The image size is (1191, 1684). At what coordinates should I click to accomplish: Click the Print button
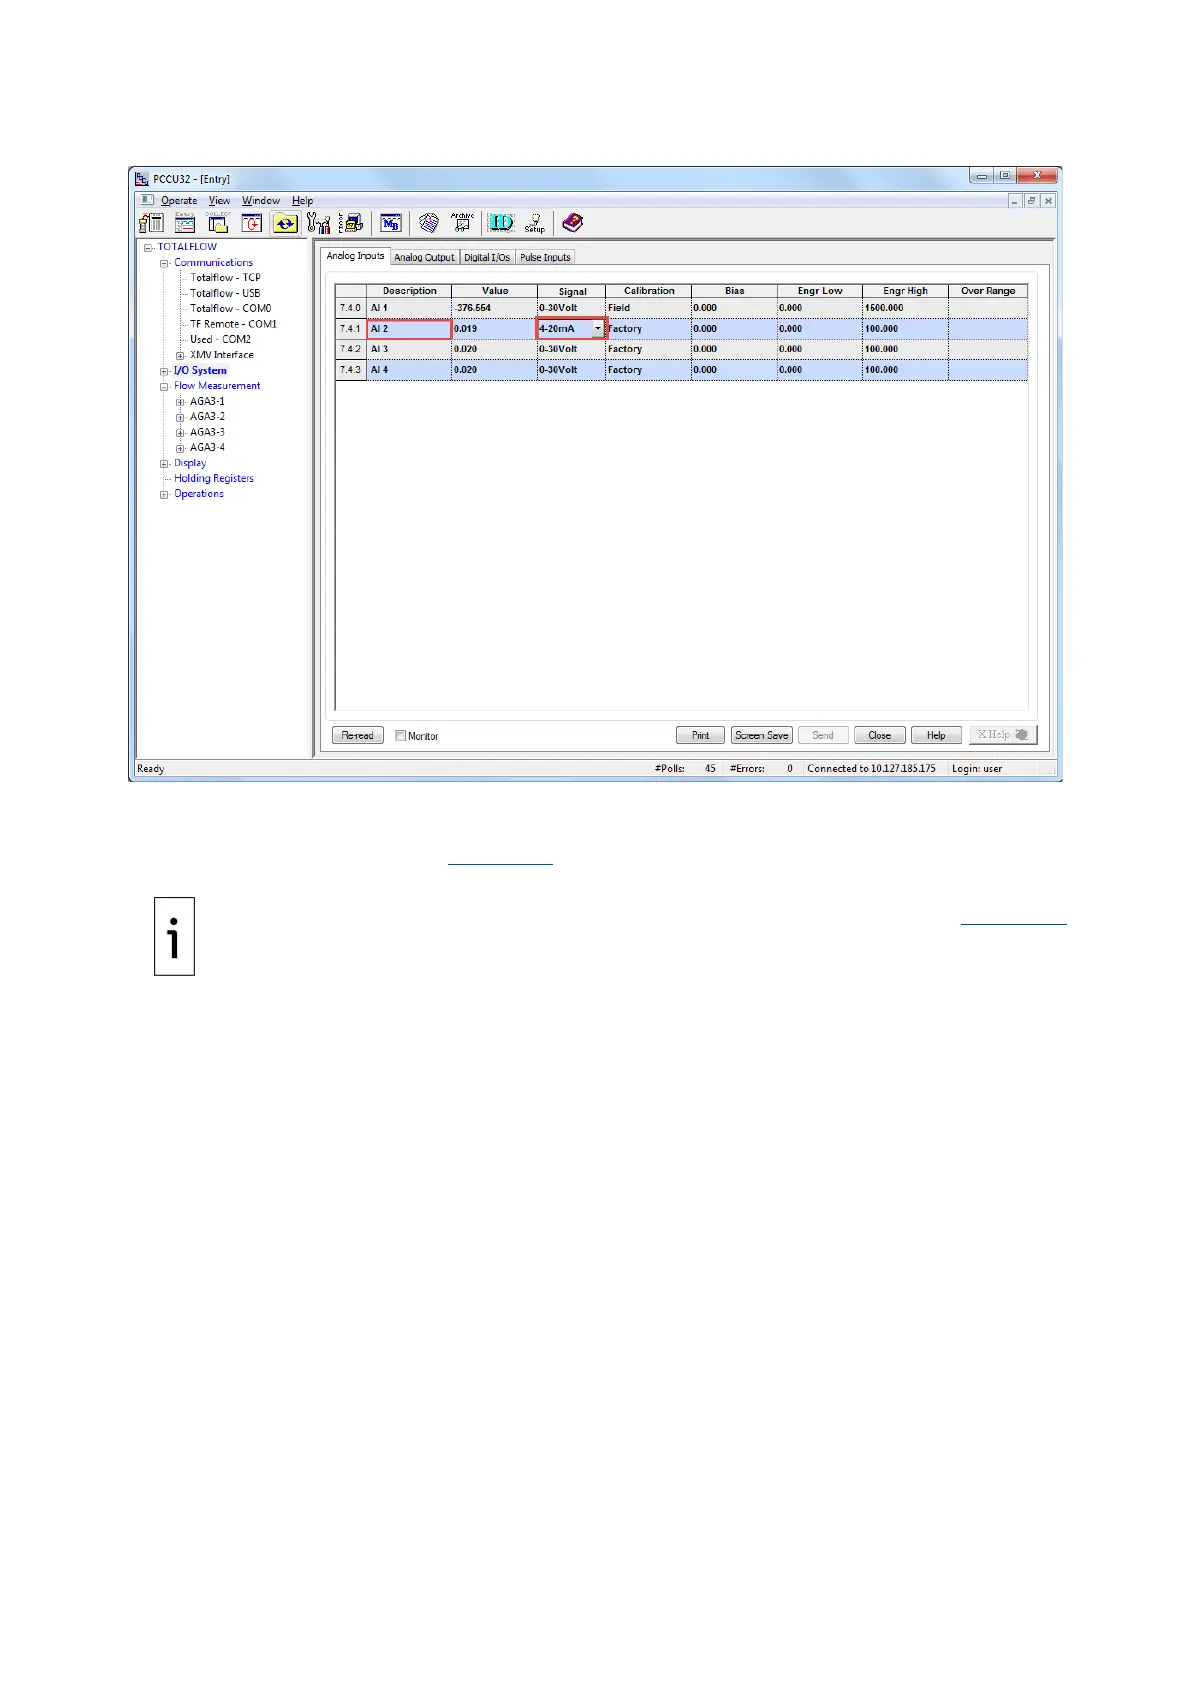(x=700, y=736)
